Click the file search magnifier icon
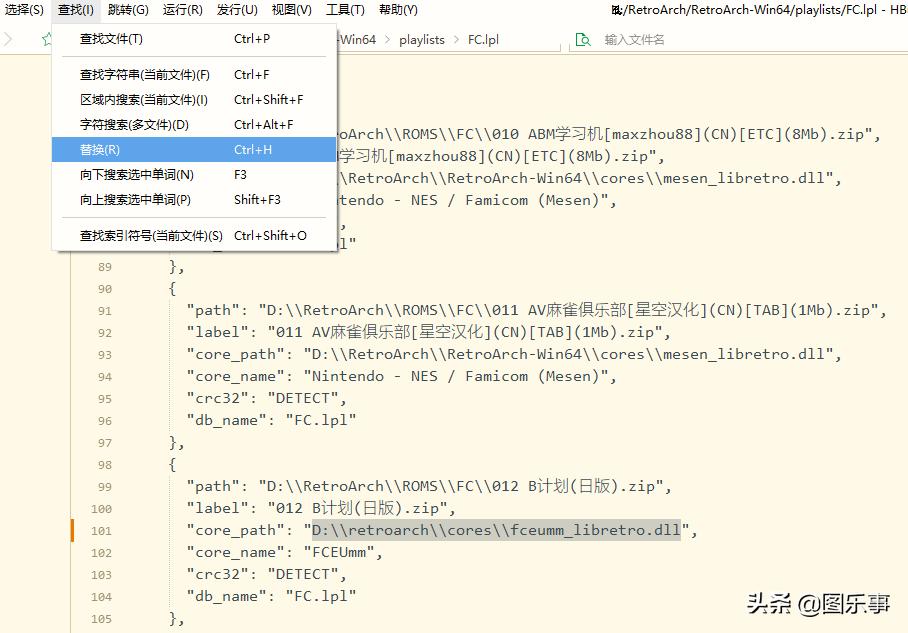 pos(583,39)
